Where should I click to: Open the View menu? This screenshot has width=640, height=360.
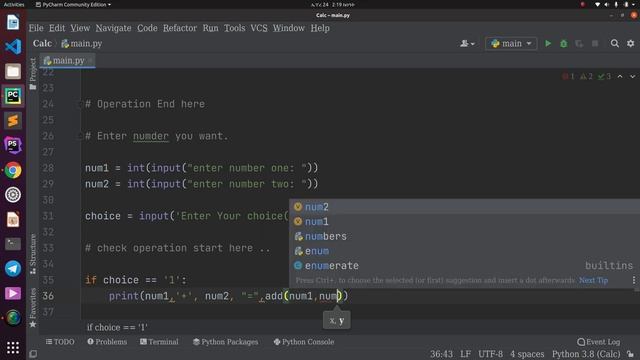(80, 28)
